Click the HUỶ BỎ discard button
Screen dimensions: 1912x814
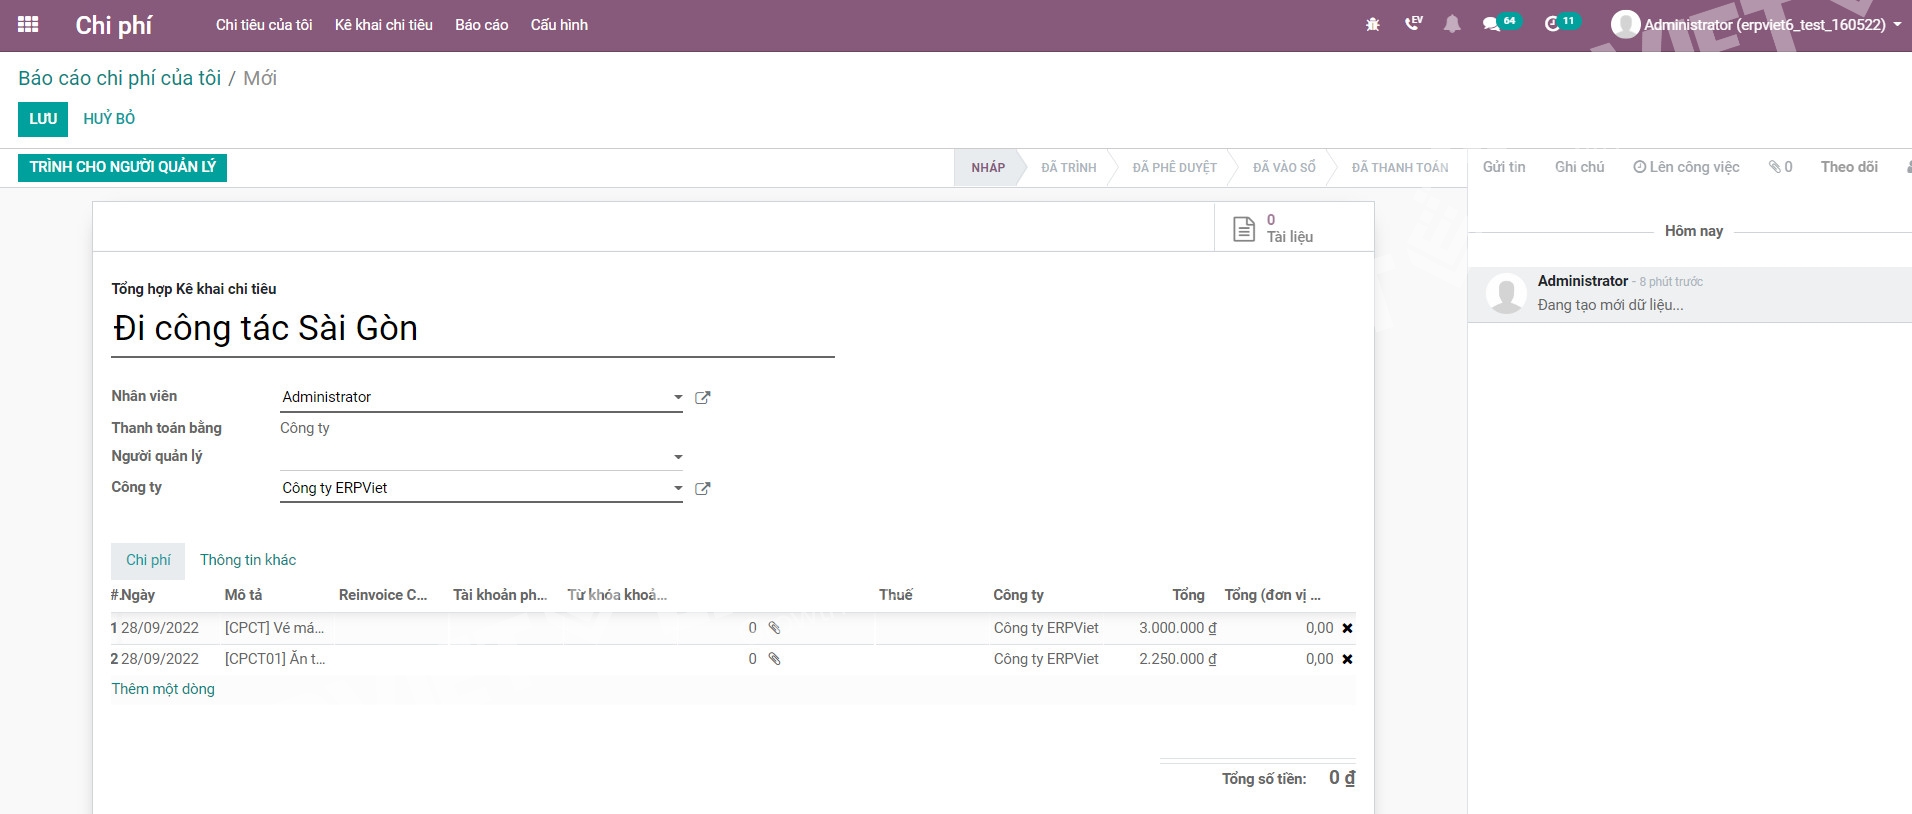coord(109,119)
